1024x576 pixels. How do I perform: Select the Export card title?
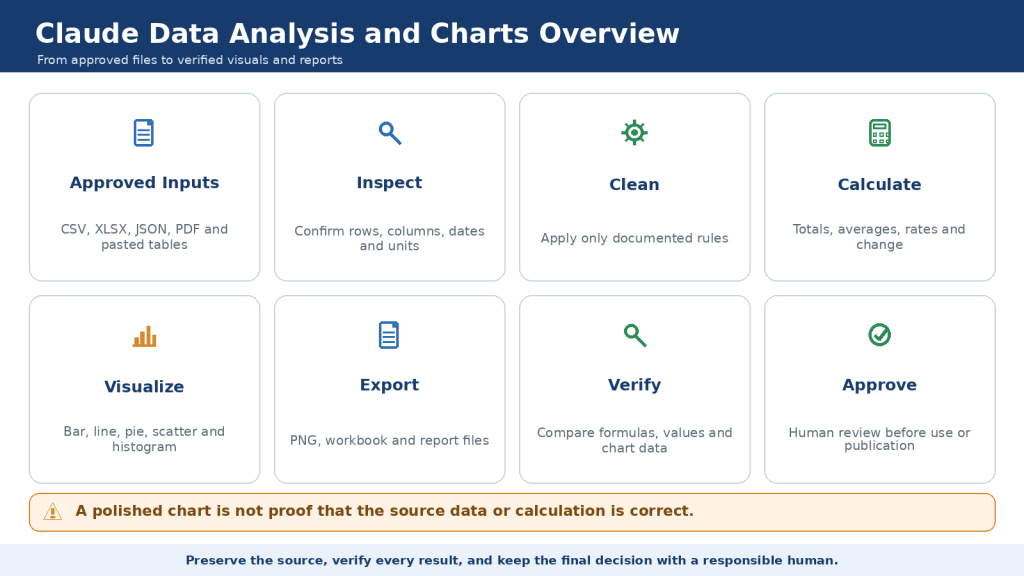click(389, 385)
